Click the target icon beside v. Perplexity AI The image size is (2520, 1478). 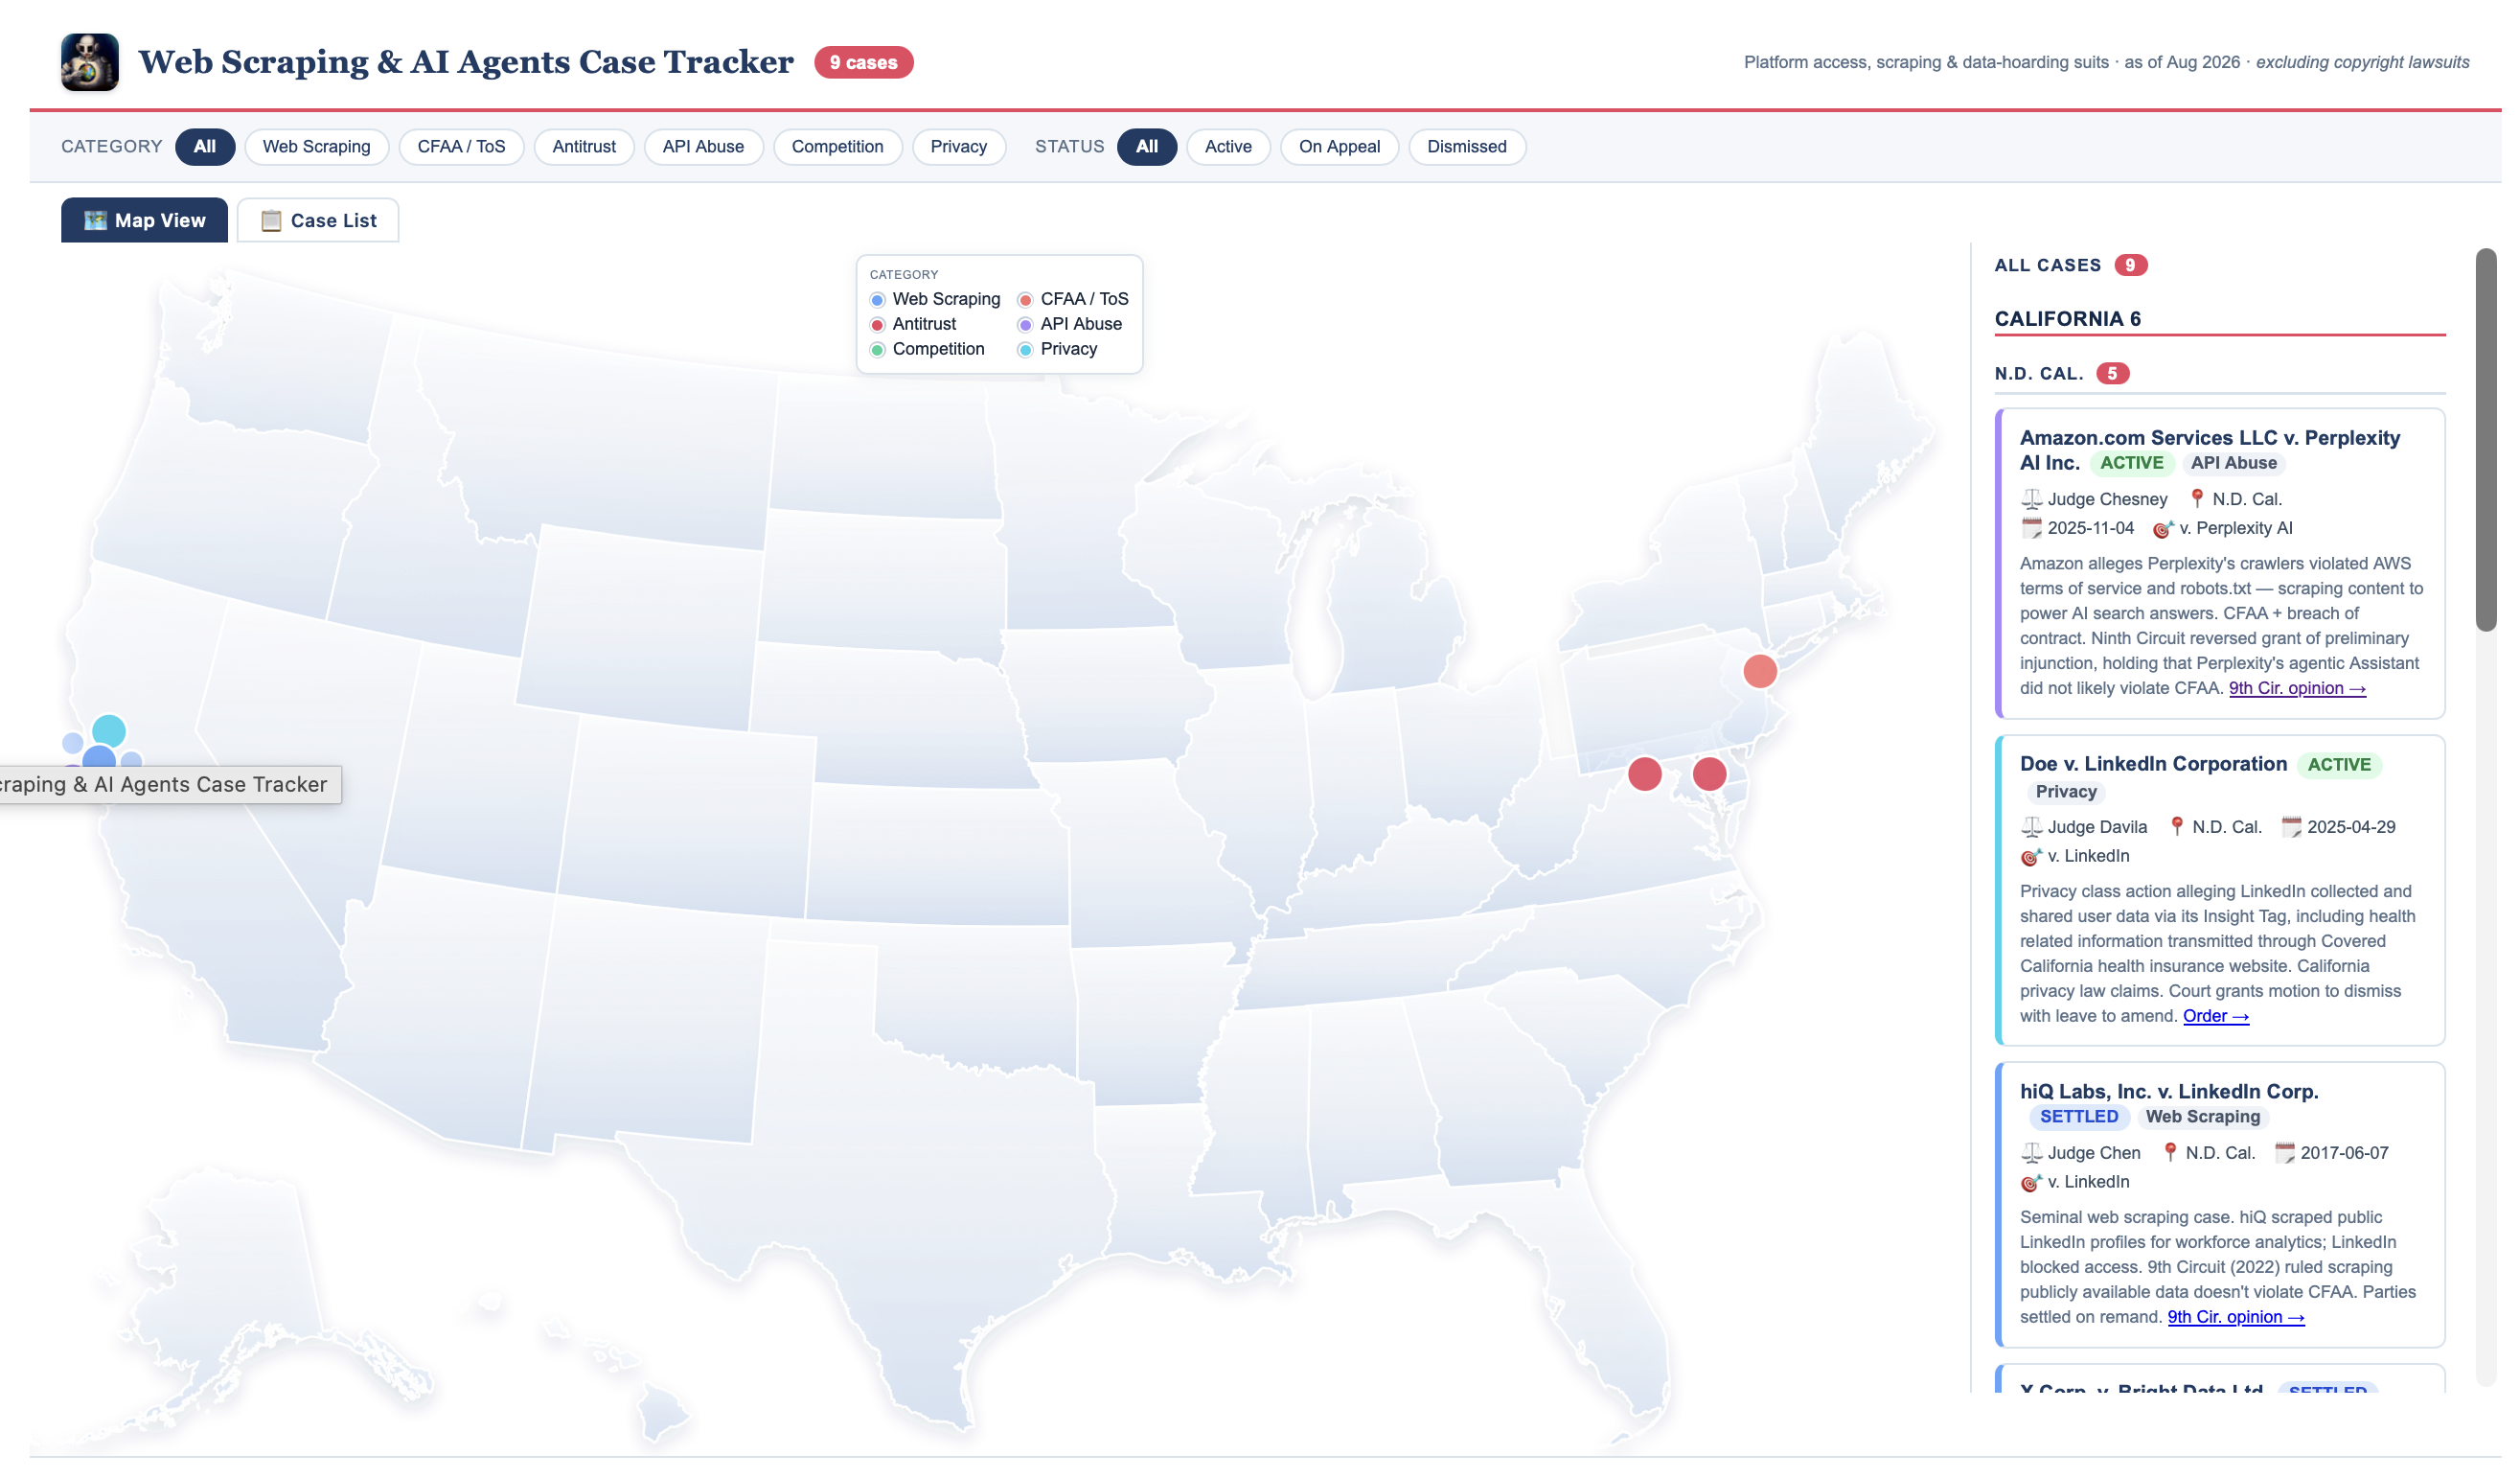pyautogui.click(x=2163, y=529)
